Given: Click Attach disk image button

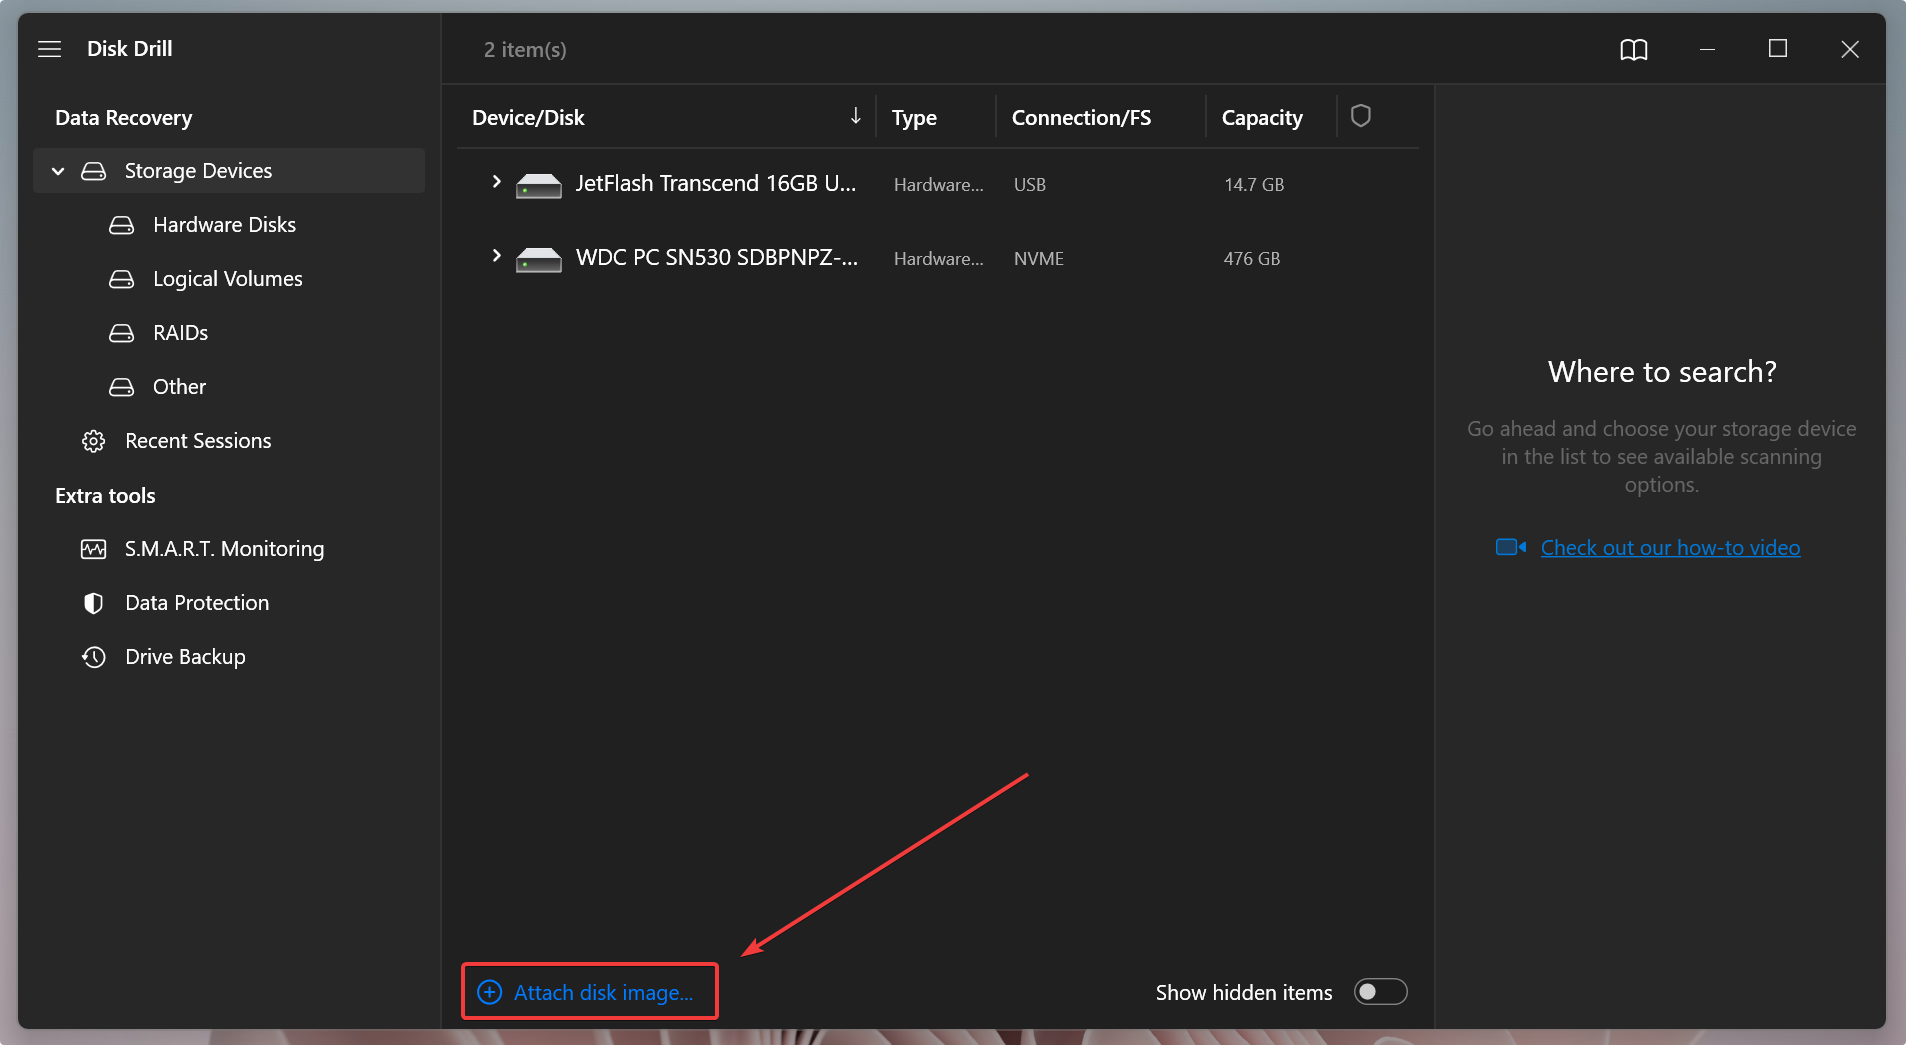Looking at the screenshot, I should point(589,992).
